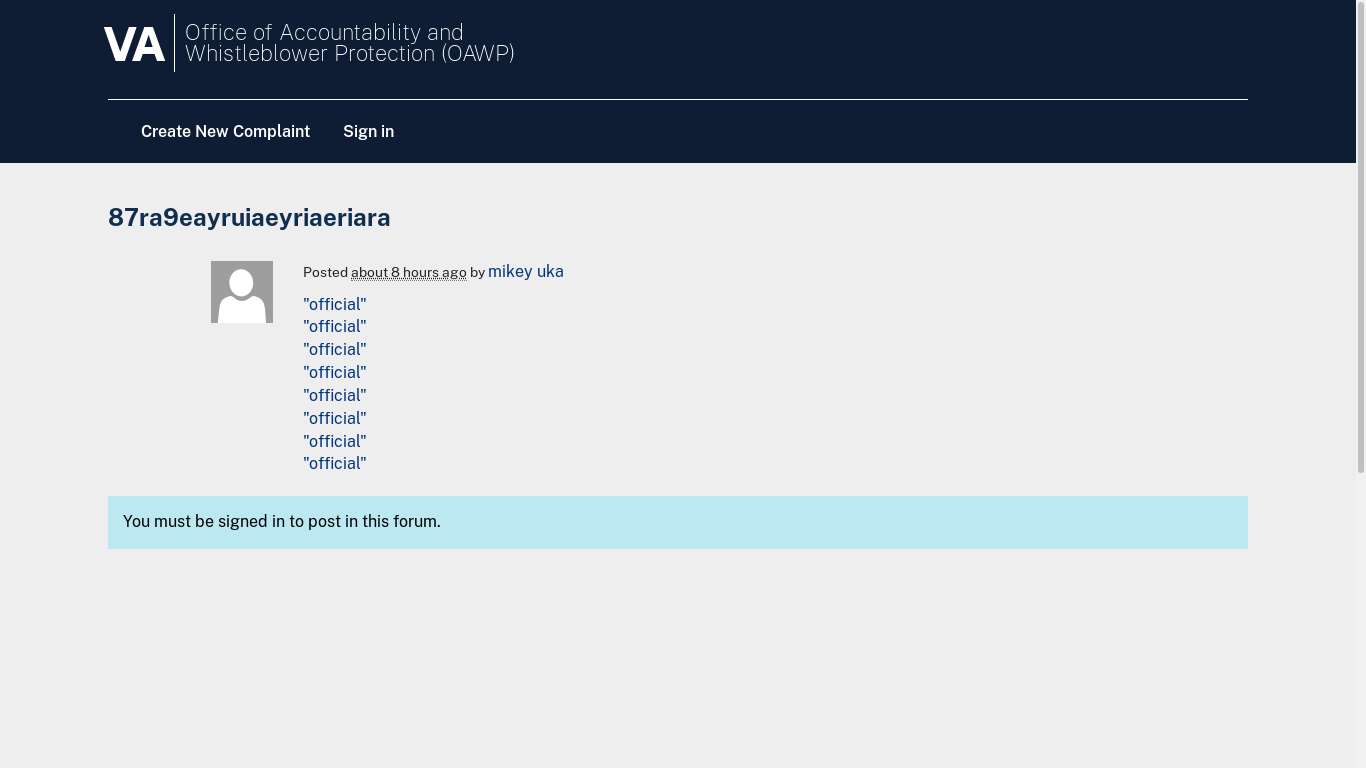The height and width of the screenshot is (768, 1366).
Task: Click the sign-in required notice banner
Action: tap(678, 522)
